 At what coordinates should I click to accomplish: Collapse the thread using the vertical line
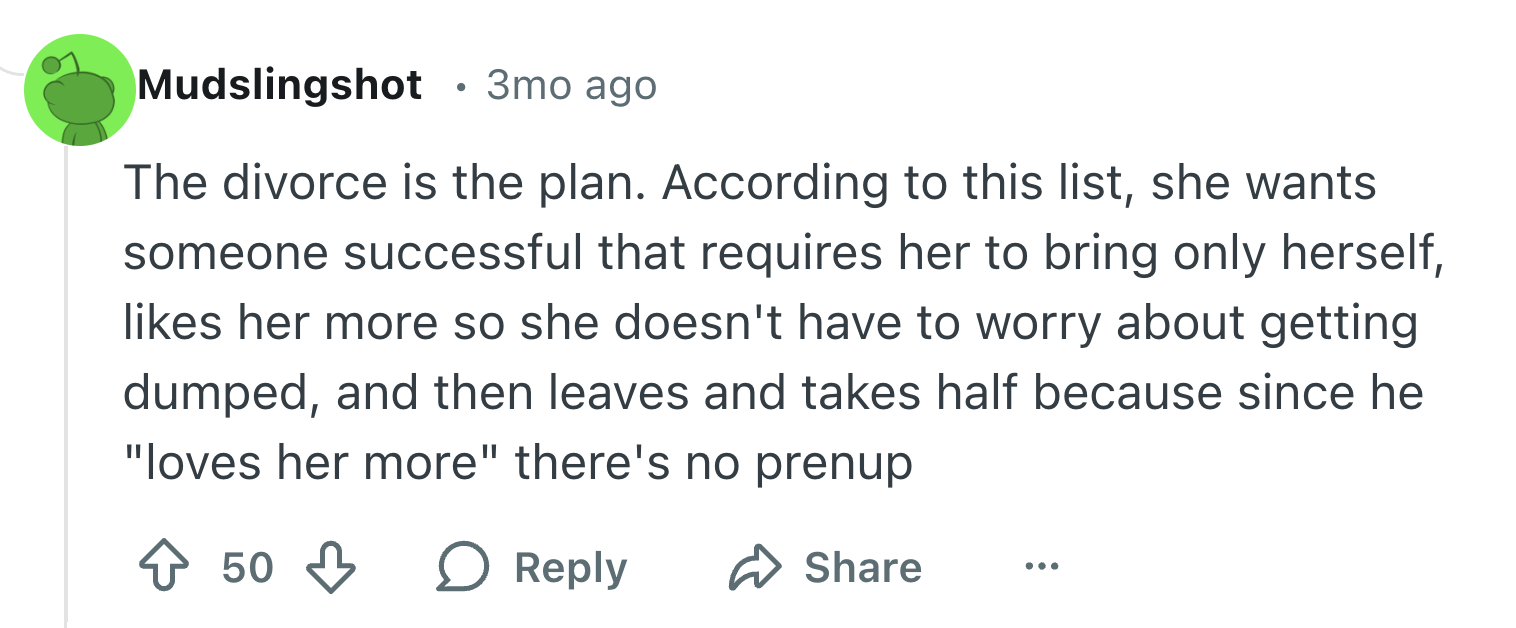[66, 380]
